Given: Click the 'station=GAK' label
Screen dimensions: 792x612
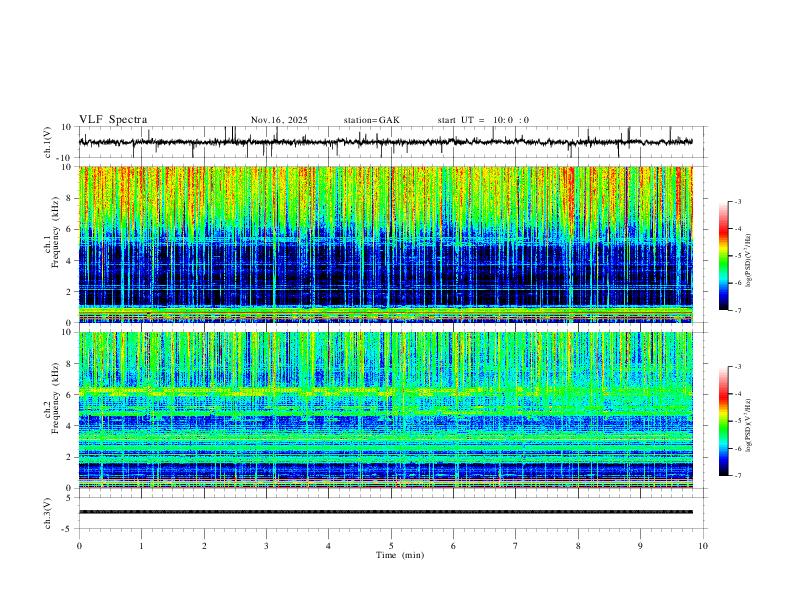Looking at the screenshot, I should coord(371,120).
